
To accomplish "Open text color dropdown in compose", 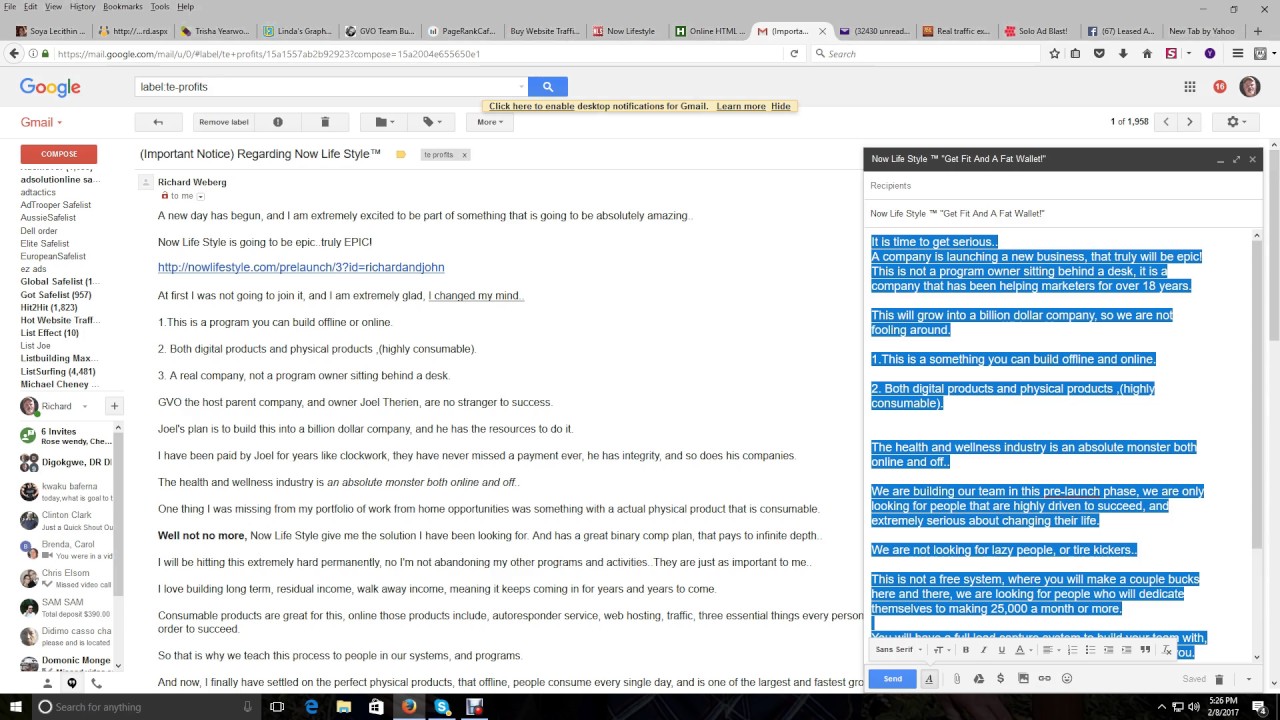I will pos(1022,650).
